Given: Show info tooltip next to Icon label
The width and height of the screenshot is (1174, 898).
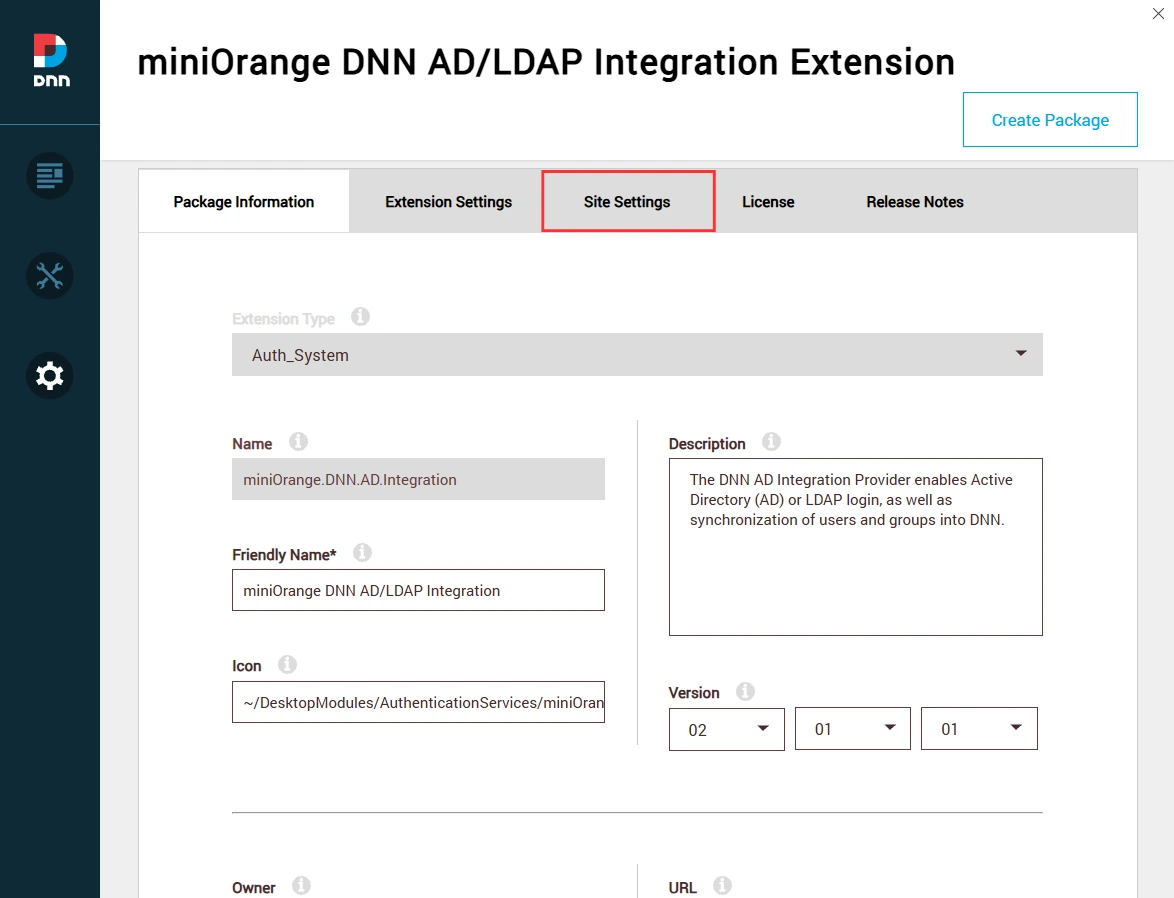Looking at the screenshot, I should coord(288,664).
